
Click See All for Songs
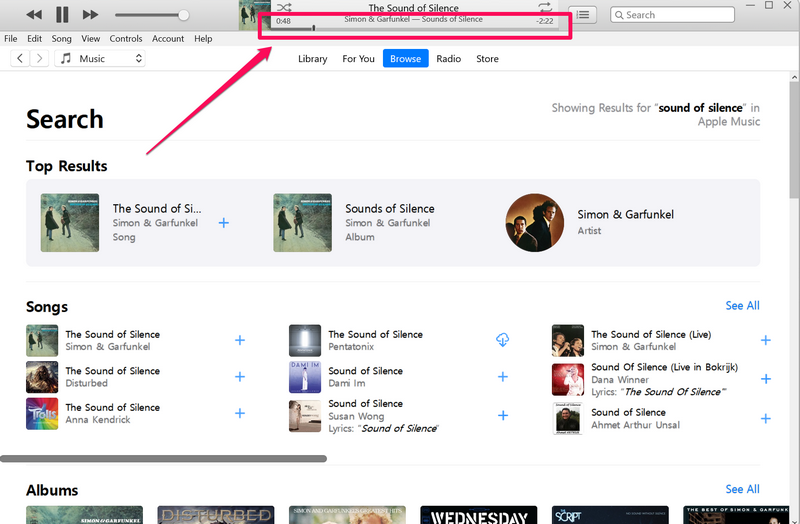(742, 306)
